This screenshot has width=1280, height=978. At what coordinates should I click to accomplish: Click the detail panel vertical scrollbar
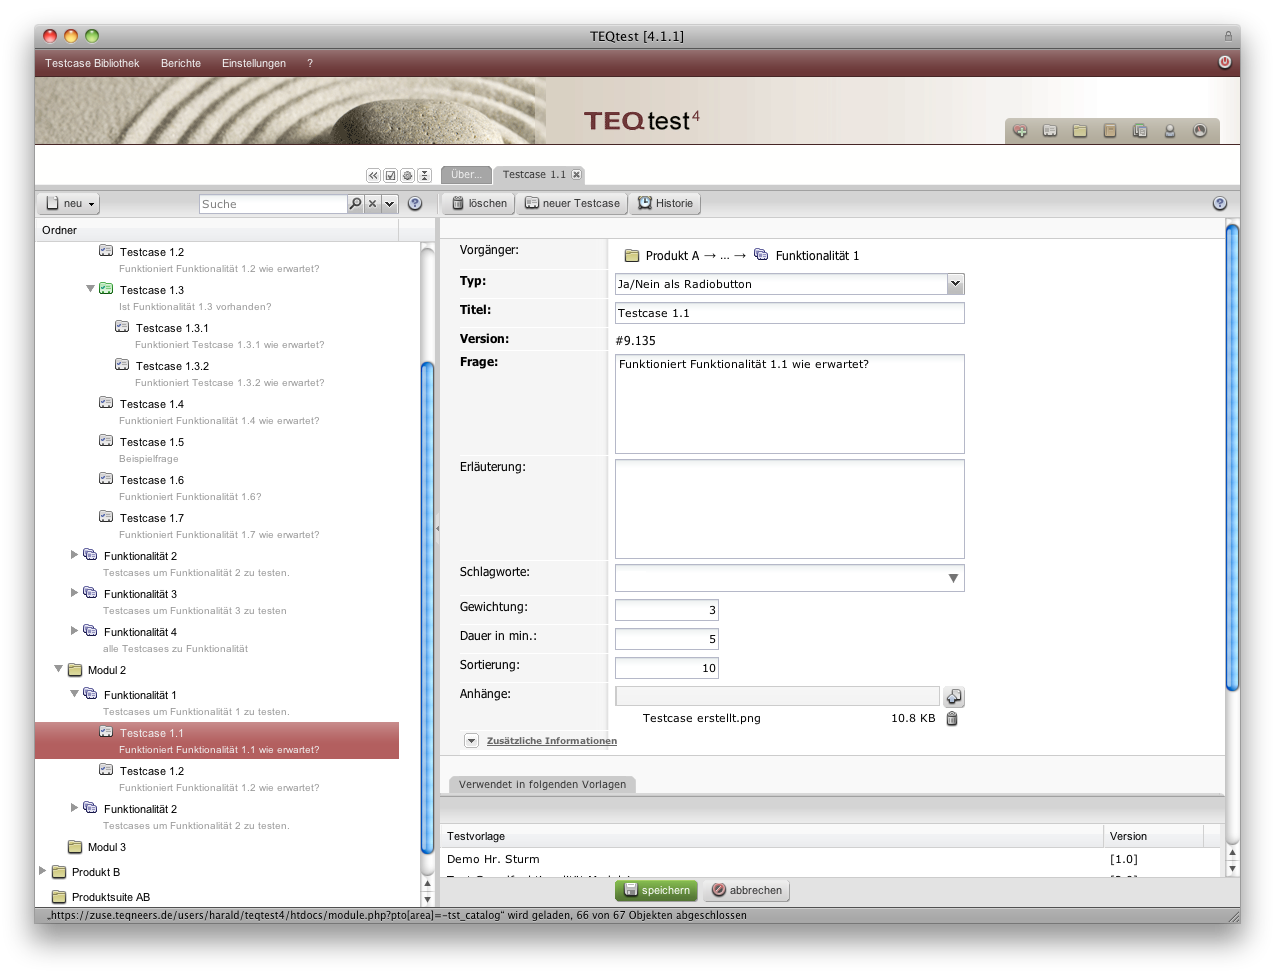coord(1232,458)
